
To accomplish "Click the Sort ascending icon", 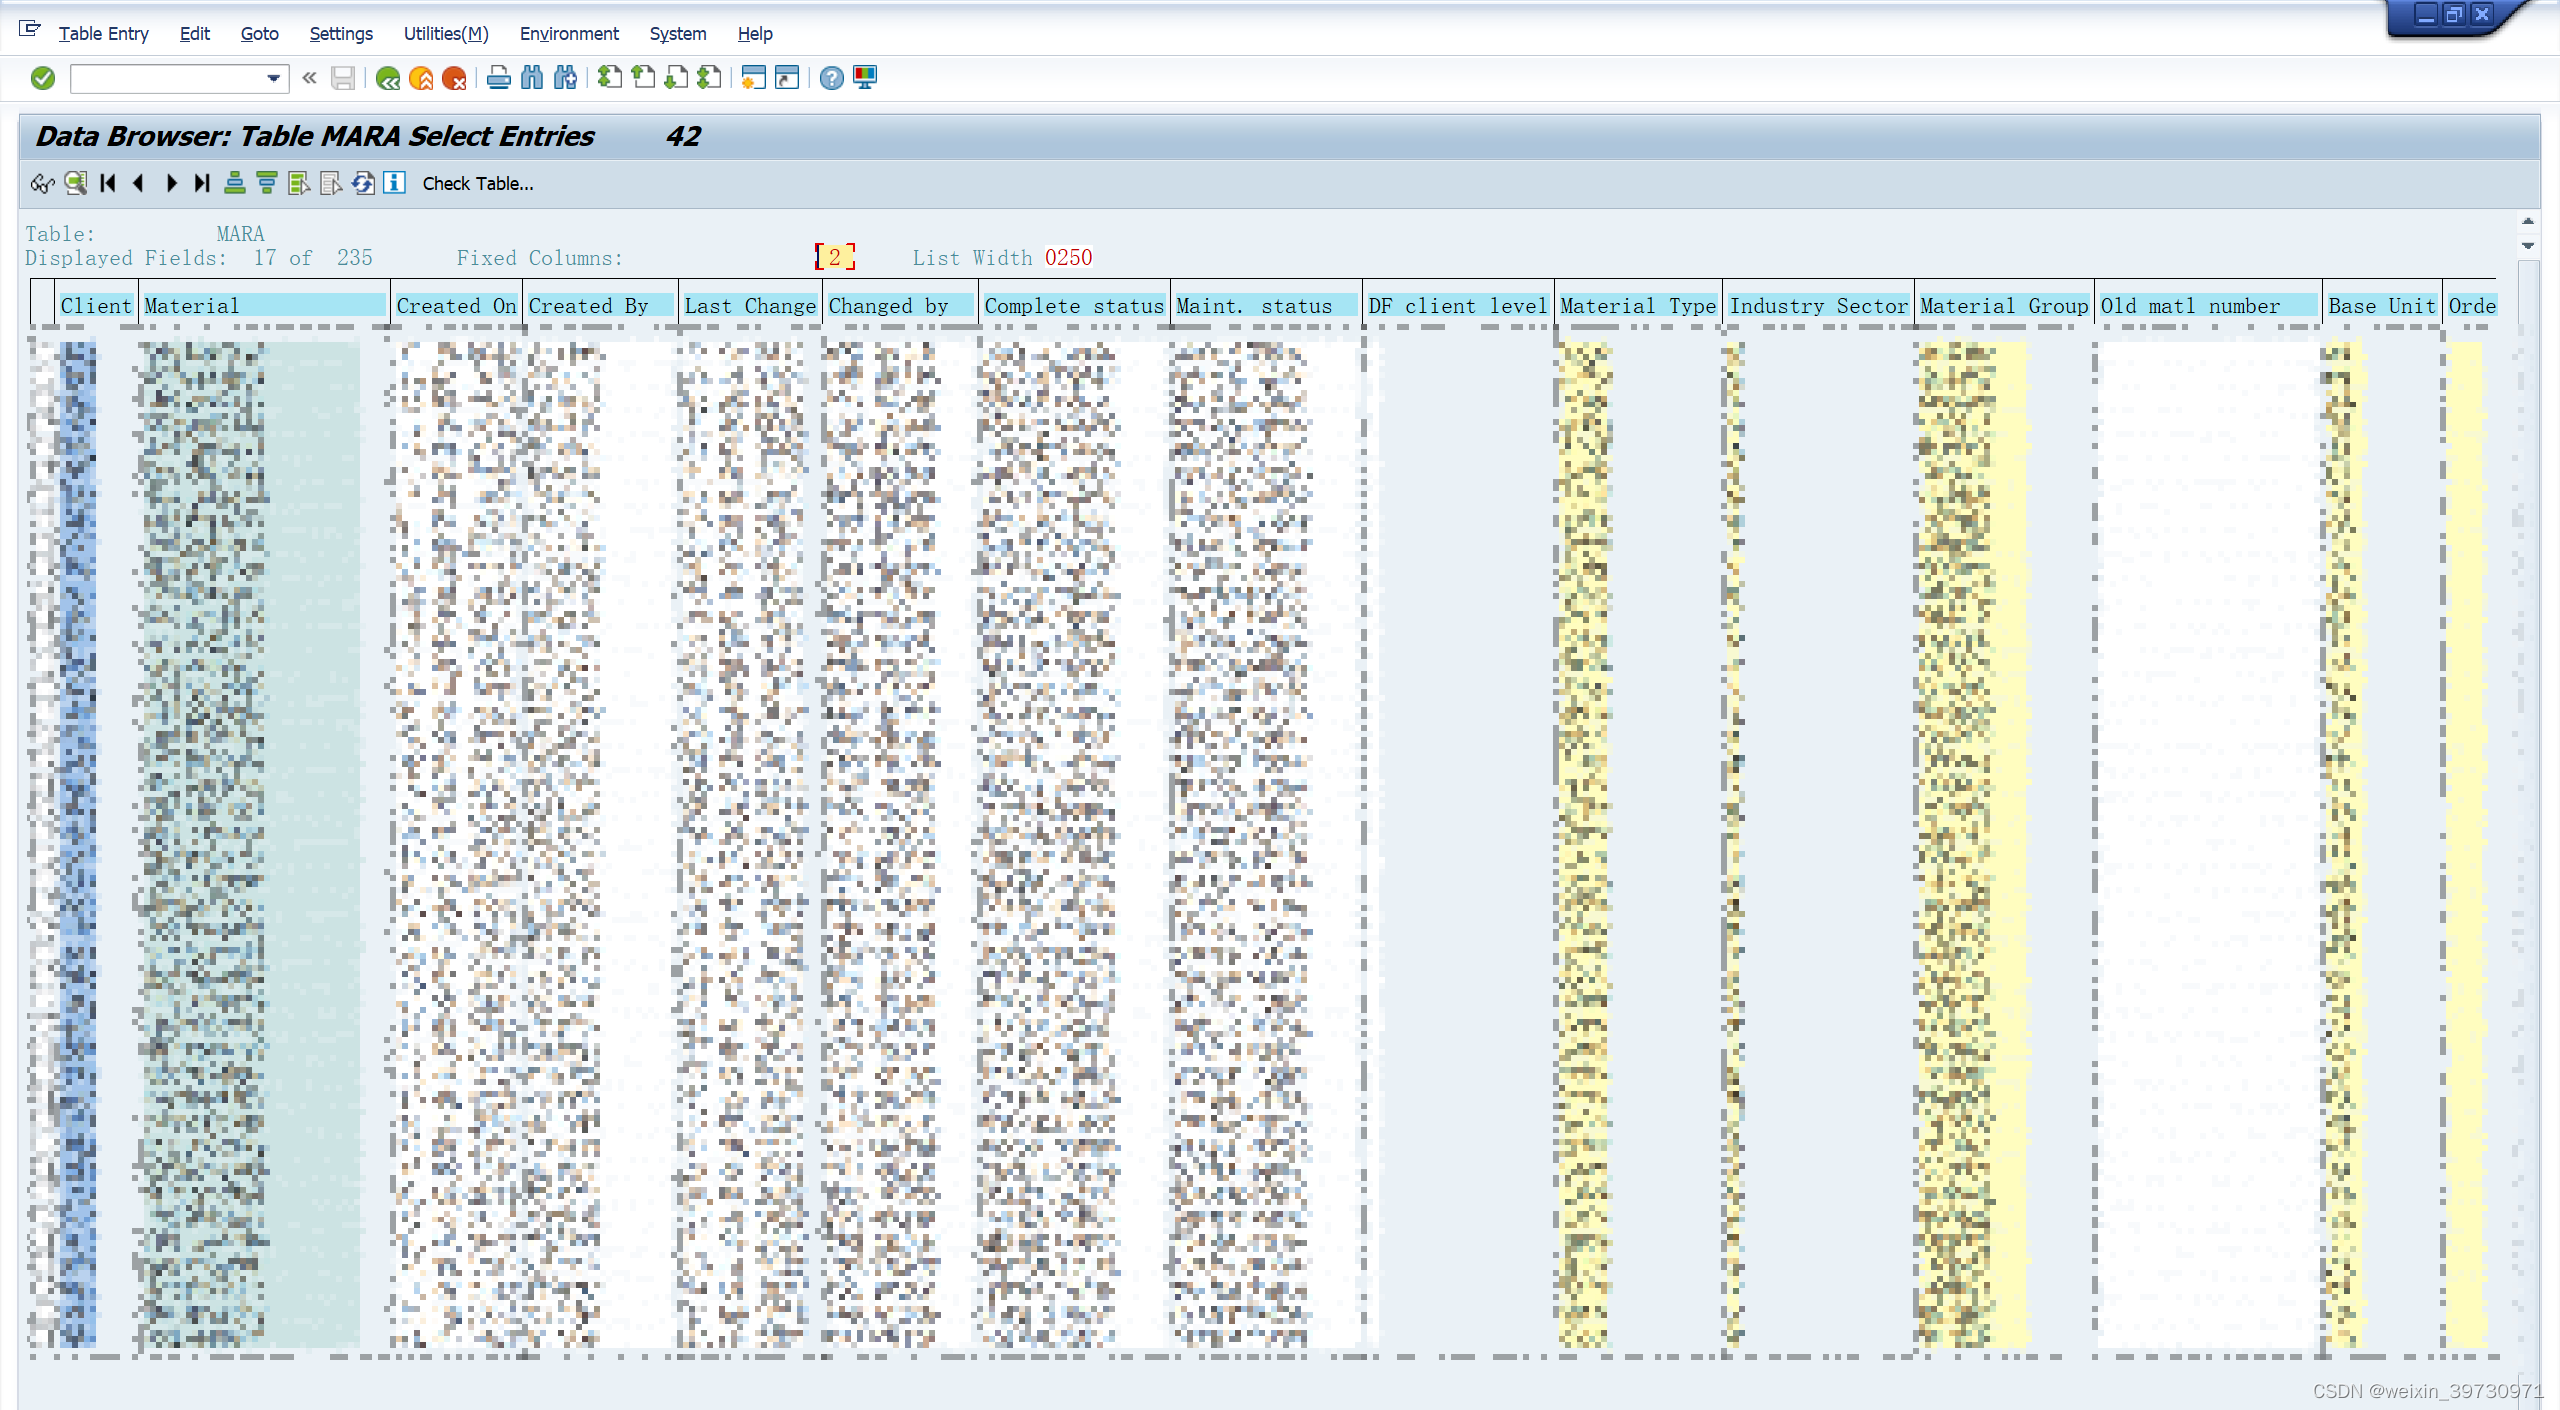I will pyautogui.click(x=234, y=183).
